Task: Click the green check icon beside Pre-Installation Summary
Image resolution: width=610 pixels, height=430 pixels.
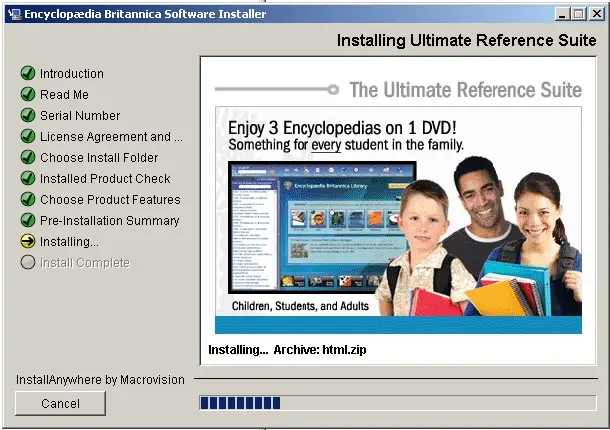Action: tap(28, 220)
